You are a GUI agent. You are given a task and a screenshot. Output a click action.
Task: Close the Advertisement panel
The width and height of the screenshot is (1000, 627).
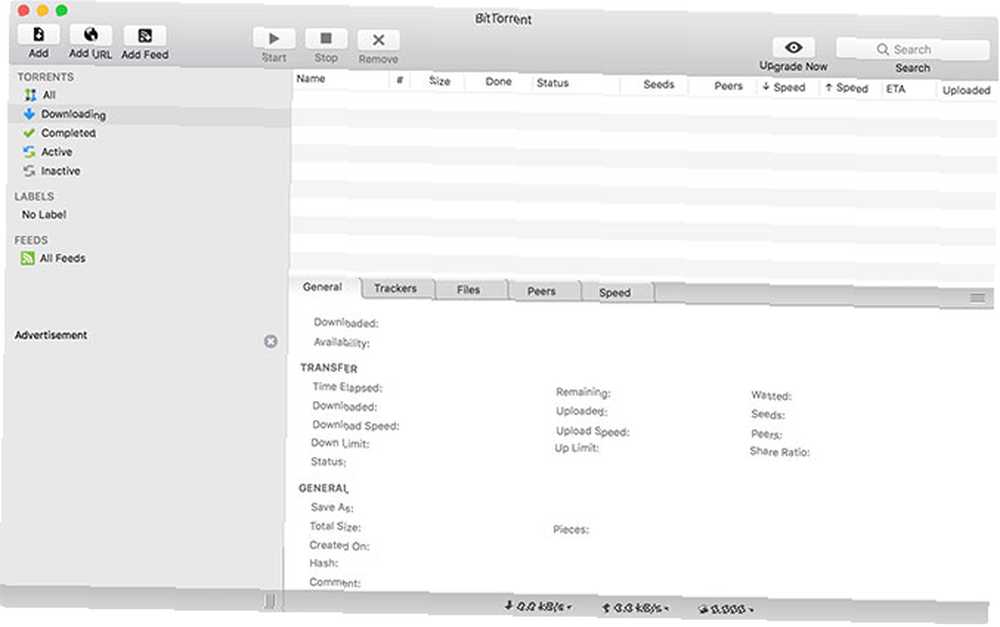[270, 341]
